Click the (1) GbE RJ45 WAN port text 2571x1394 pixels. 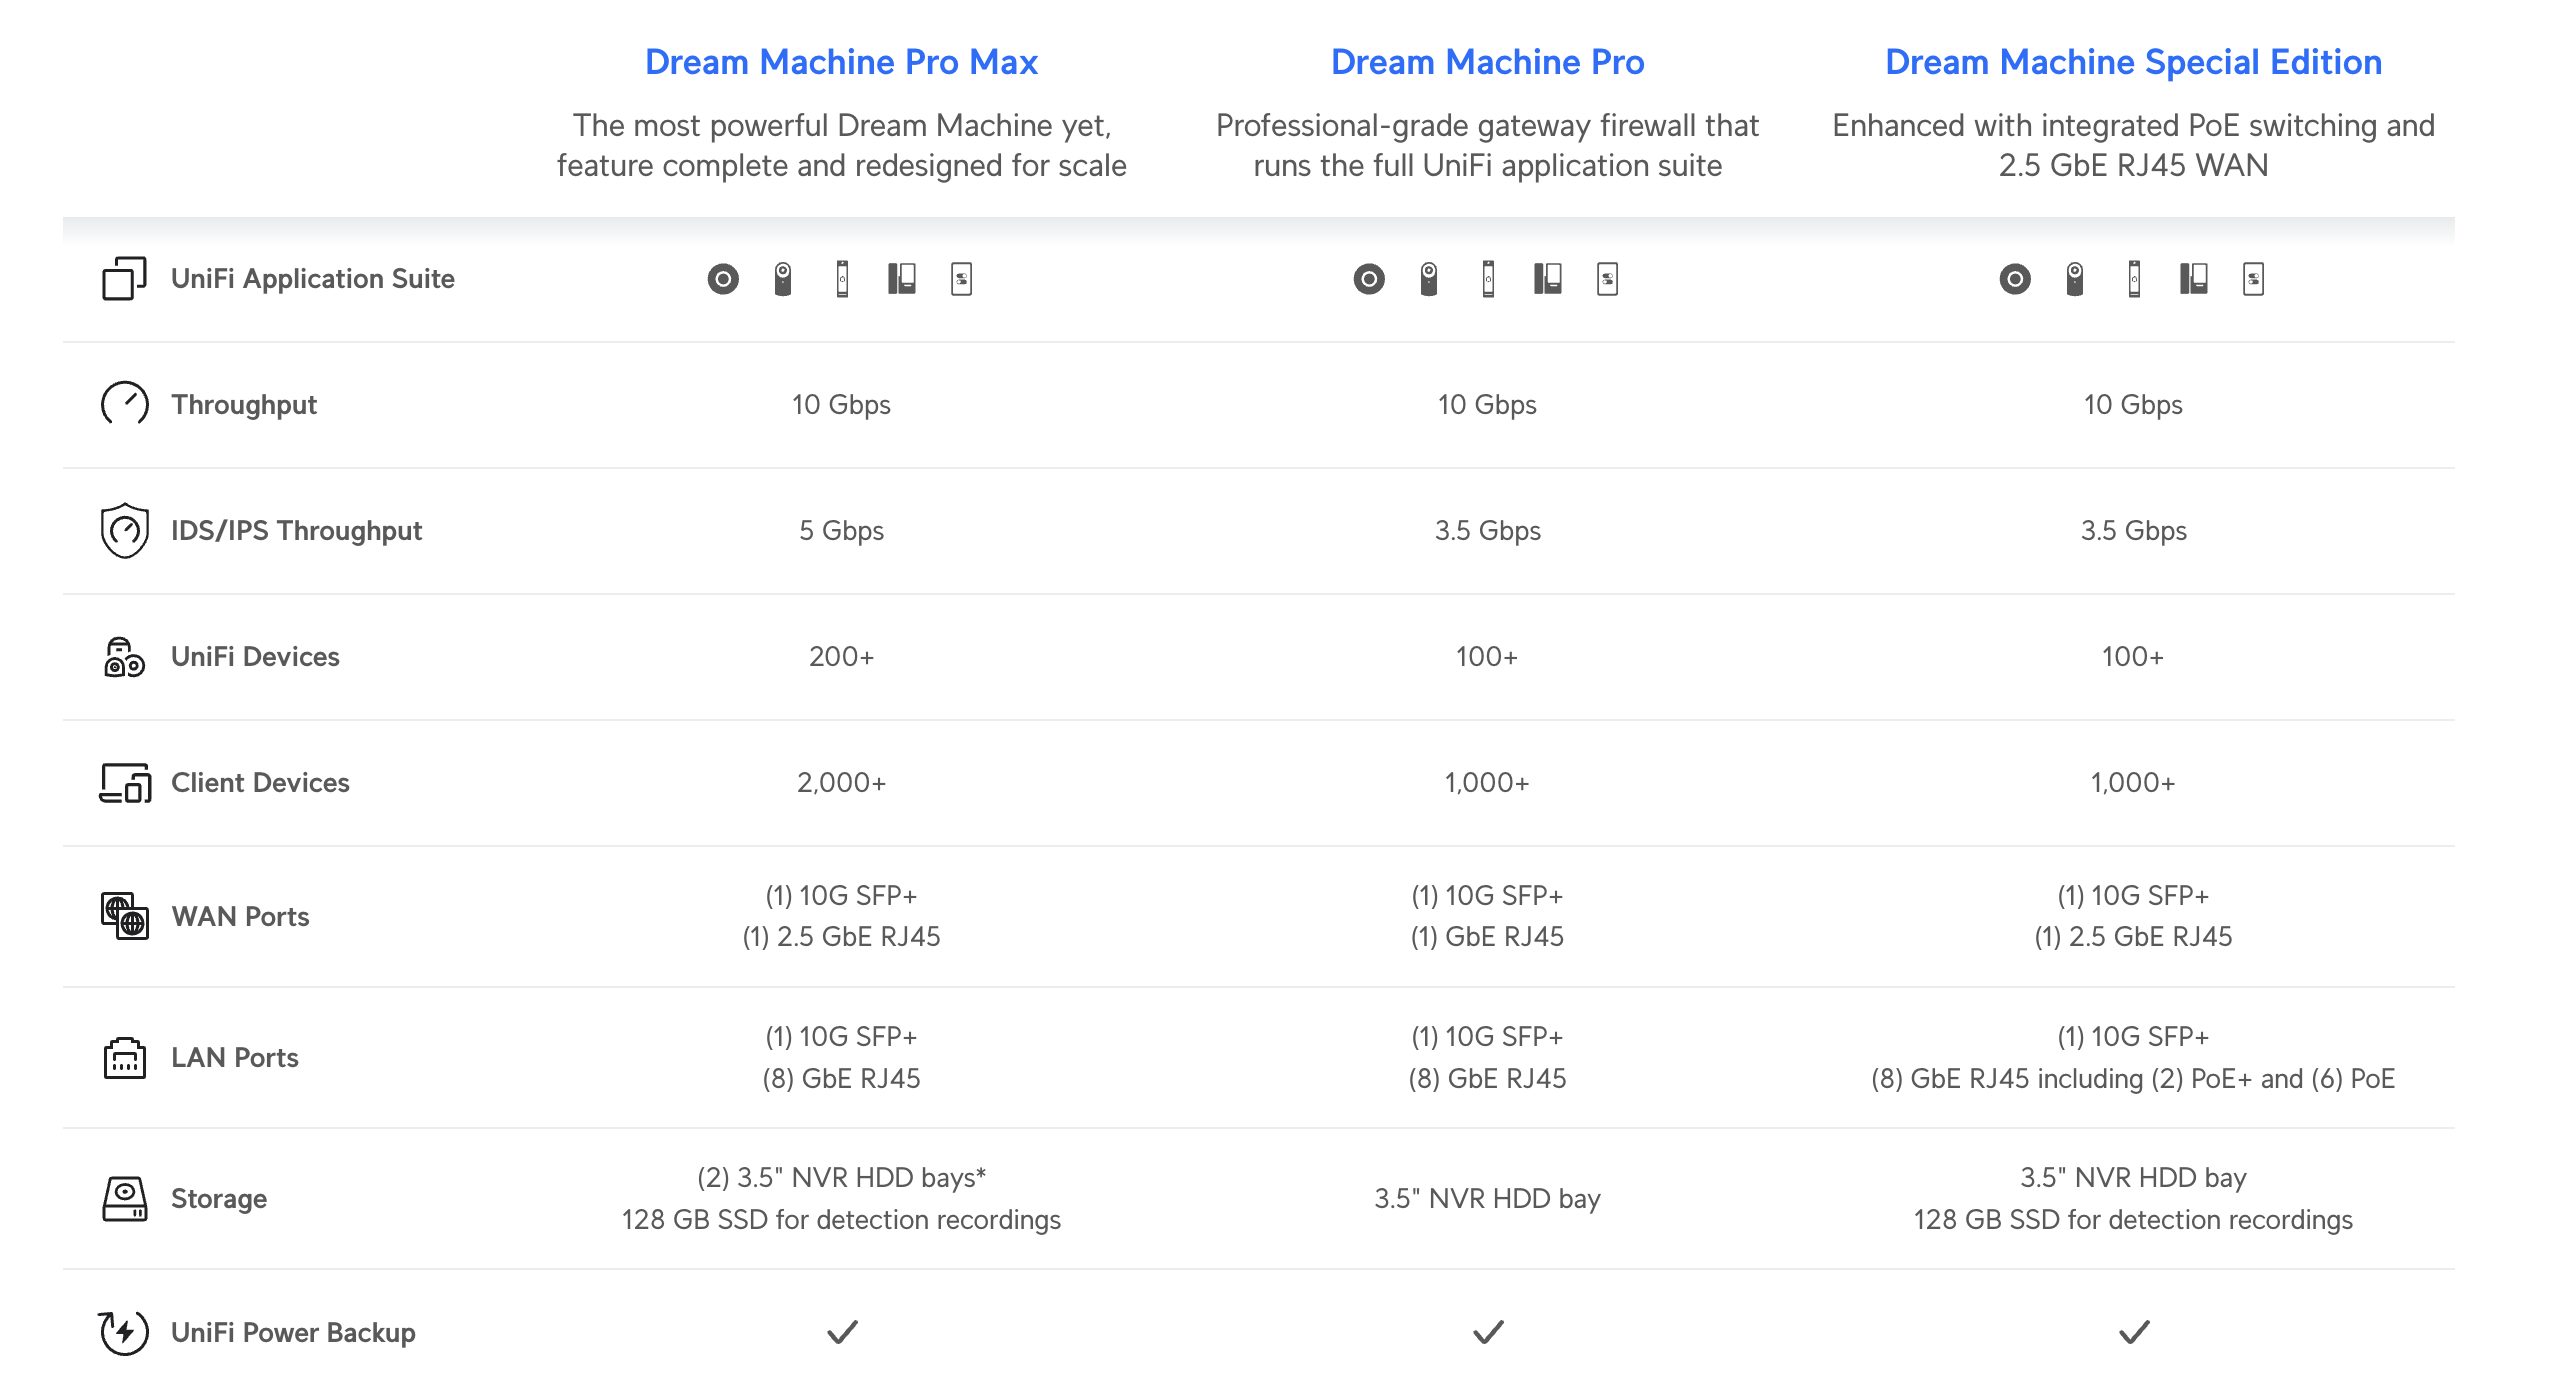click(1487, 937)
